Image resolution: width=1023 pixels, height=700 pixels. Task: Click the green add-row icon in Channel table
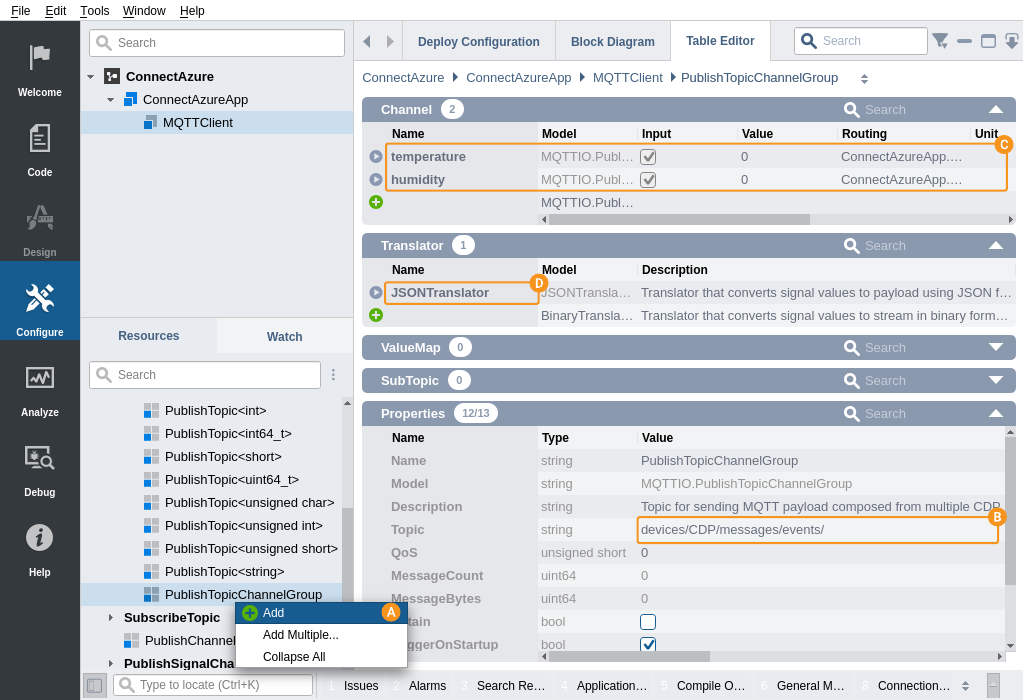tap(376, 202)
